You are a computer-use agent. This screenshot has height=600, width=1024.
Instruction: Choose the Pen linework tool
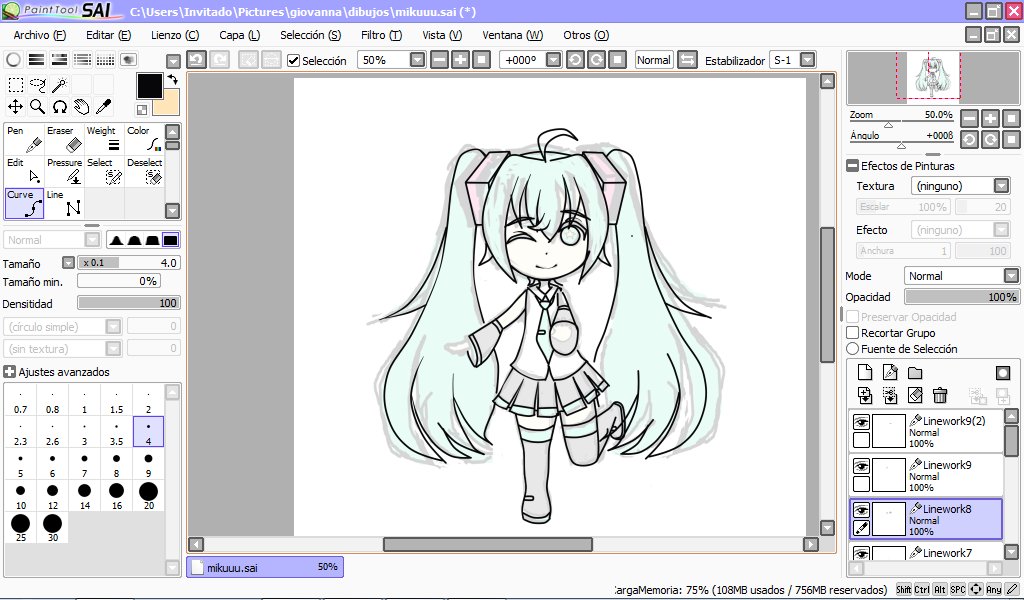coord(24,139)
